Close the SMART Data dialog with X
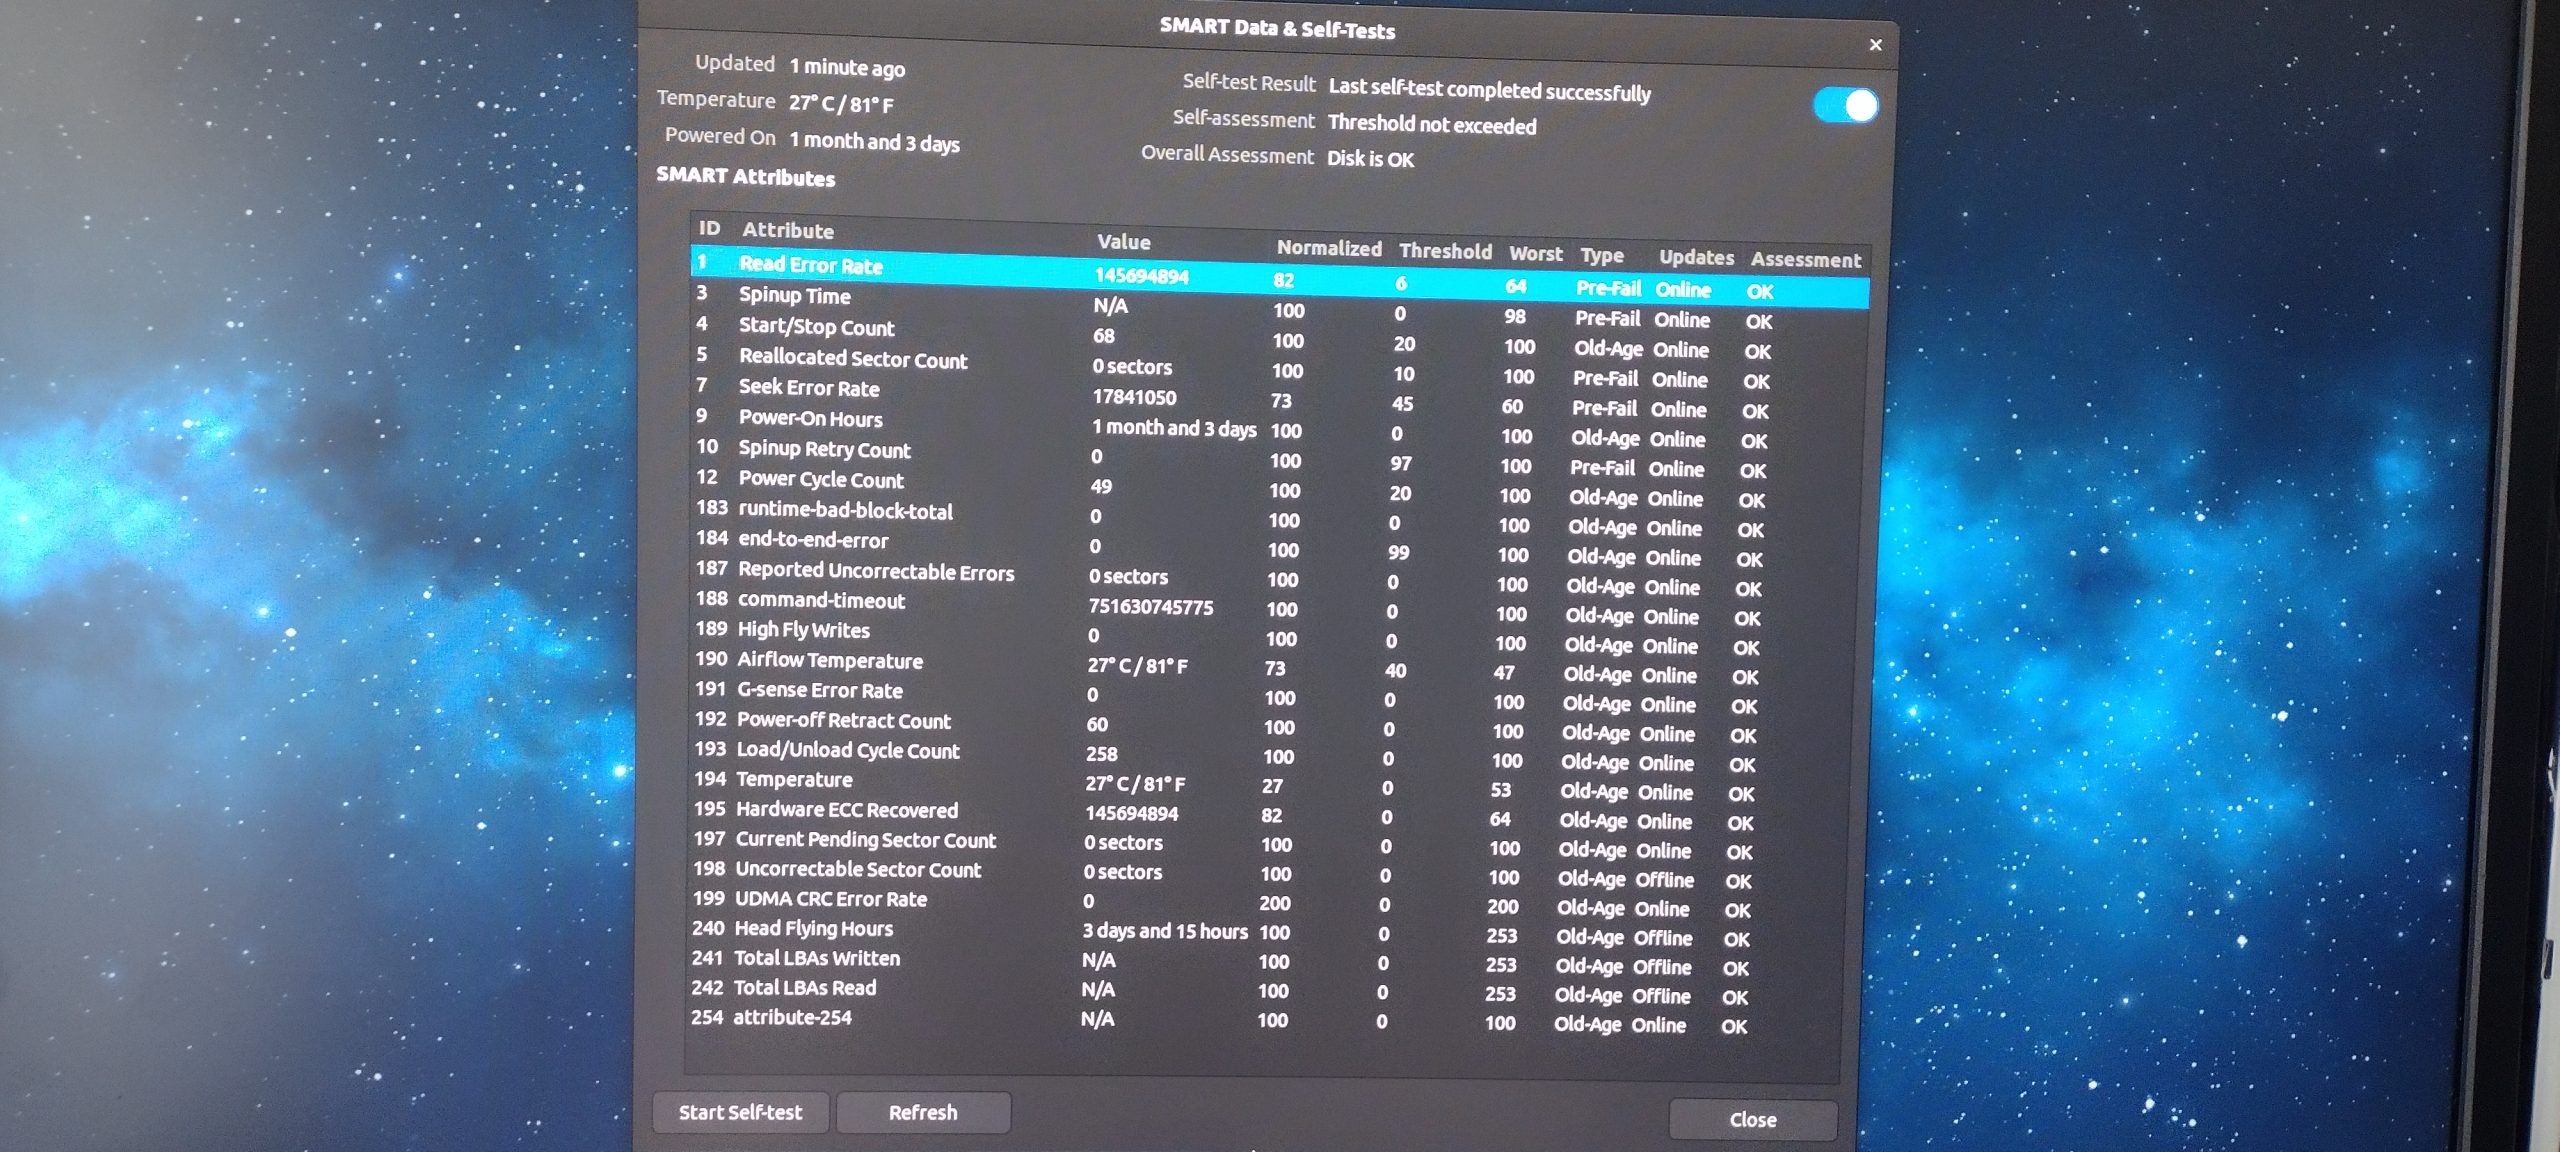This screenshot has height=1152, width=2560. pyautogui.click(x=1876, y=45)
